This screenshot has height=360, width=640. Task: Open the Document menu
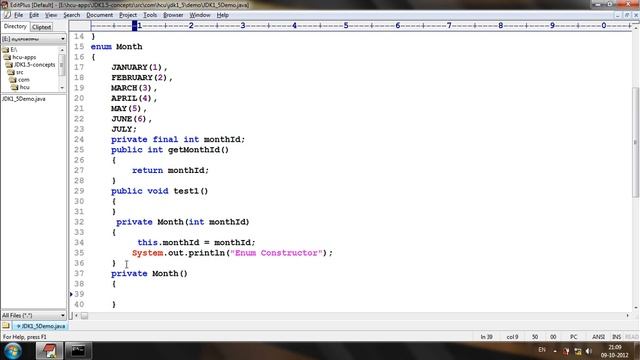tap(99, 15)
